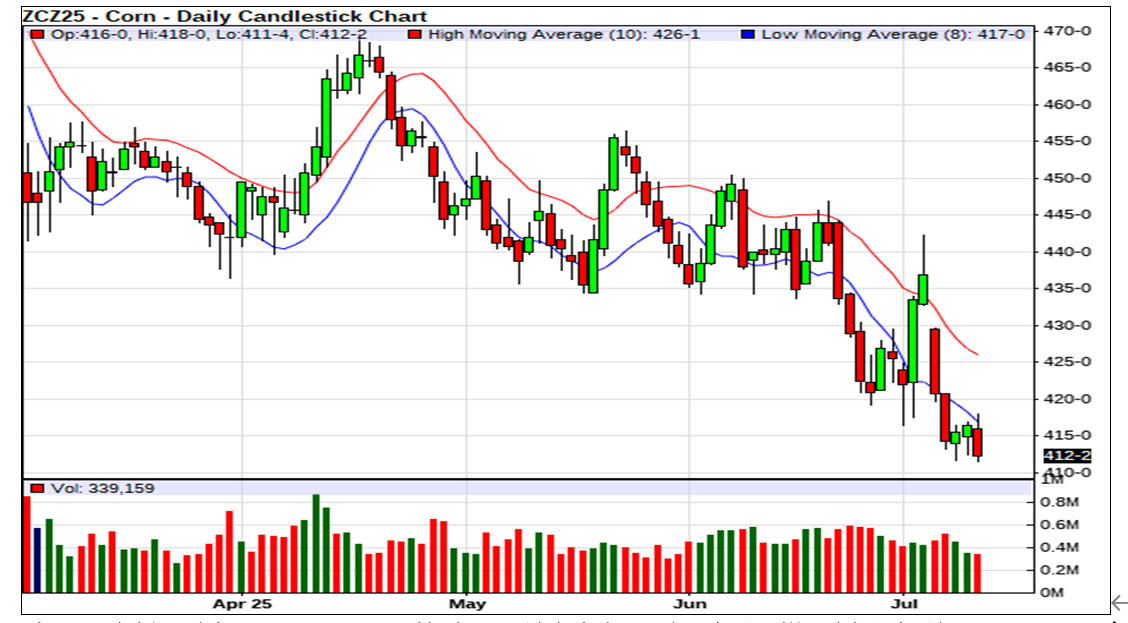The width and height of the screenshot is (1128, 623).
Task: Click the 470-0 price axis label
Action: (x=1065, y=31)
